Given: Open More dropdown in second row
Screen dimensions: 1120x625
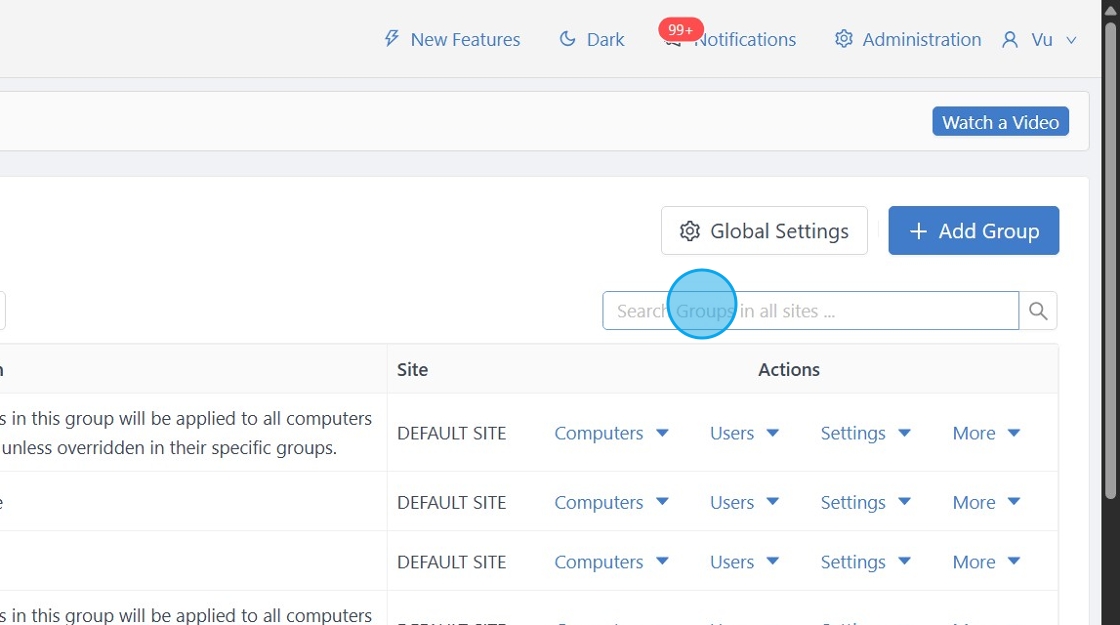Looking at the screenshot, I should point(986,502).
